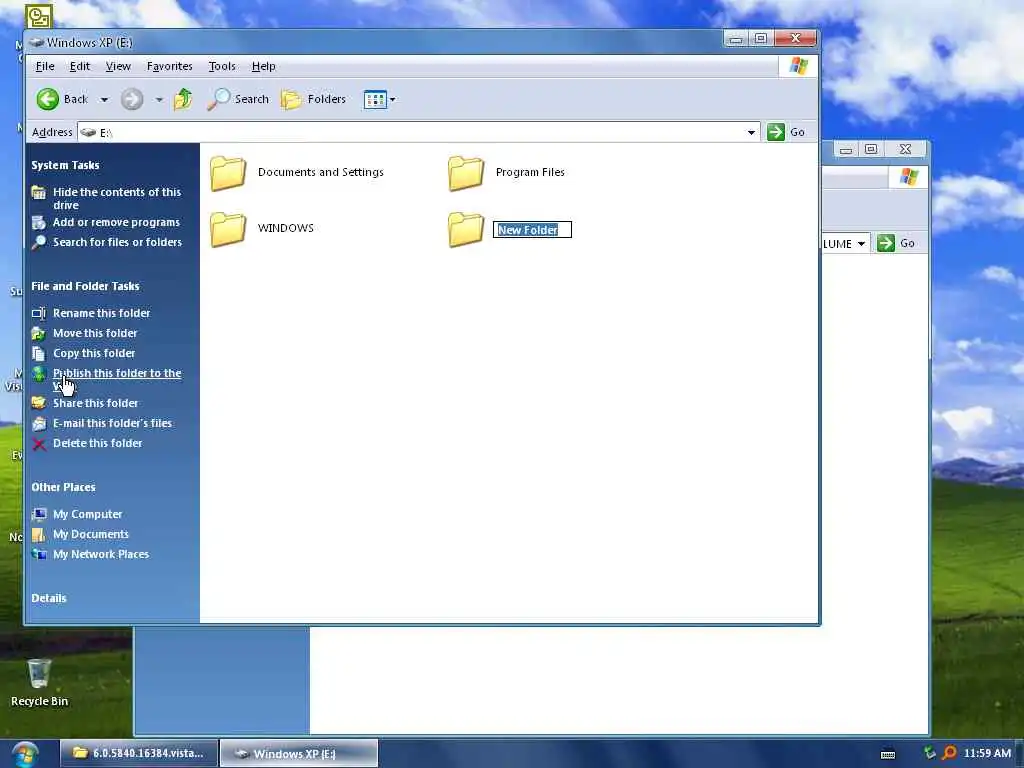Viewport: 1024px width, 768px height.
Task: Click Hide the contents of this drive
Action: click(x=117, y=198)
